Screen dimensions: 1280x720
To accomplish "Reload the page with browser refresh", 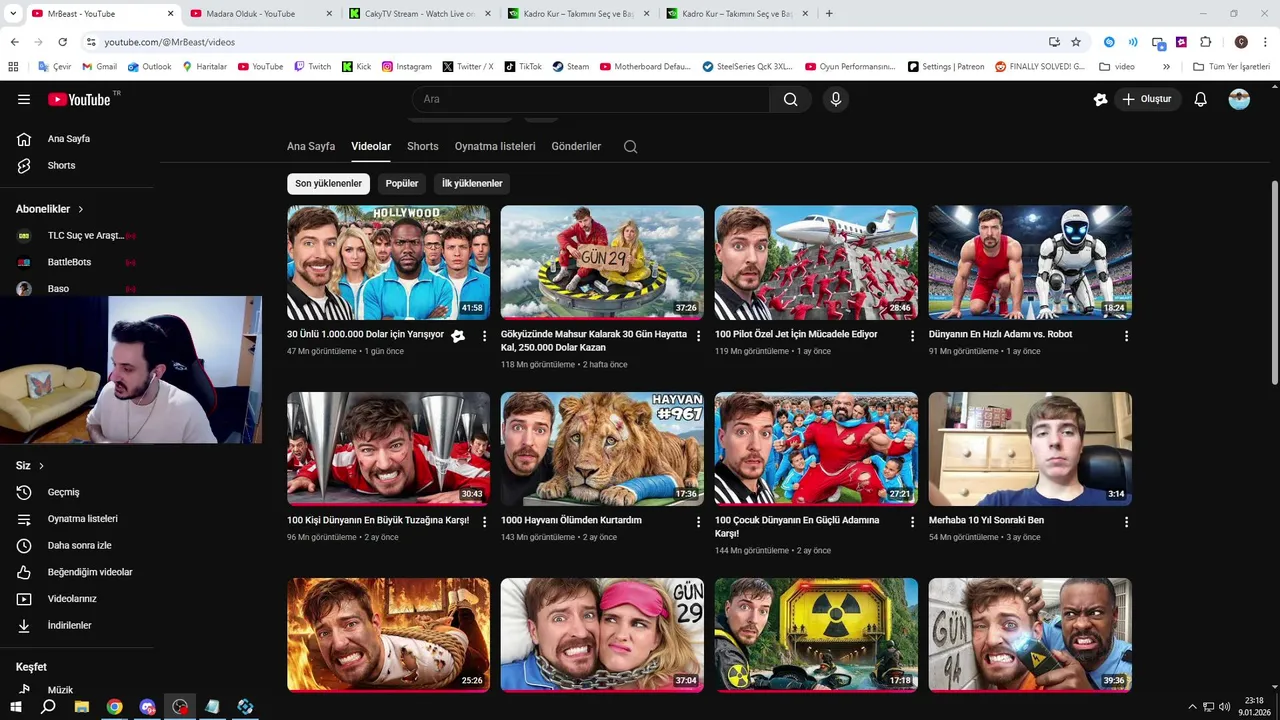I will (62, 42).
